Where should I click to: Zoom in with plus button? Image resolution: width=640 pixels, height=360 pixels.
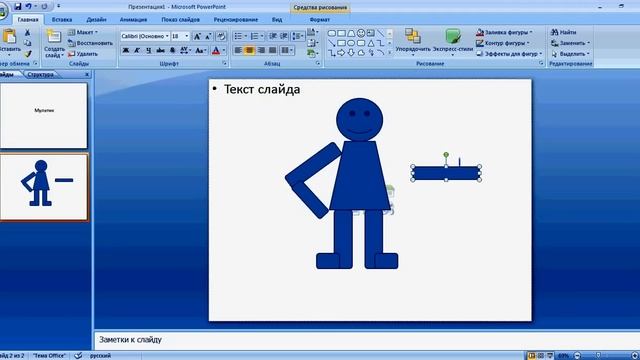coord(635,356)
